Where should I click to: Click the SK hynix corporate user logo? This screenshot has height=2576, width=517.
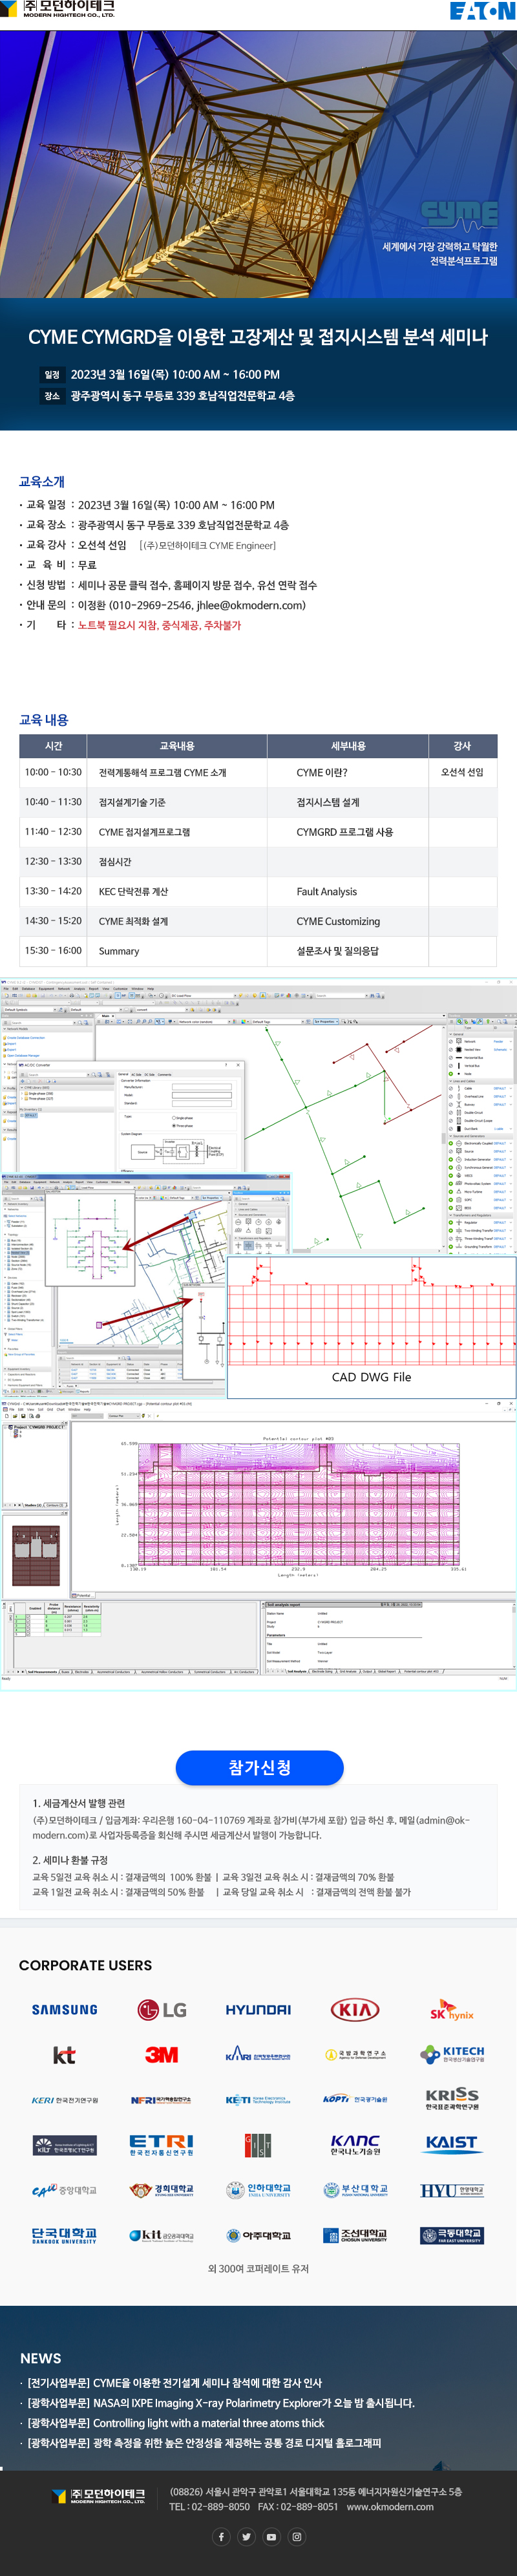[x=452, y=2011]
